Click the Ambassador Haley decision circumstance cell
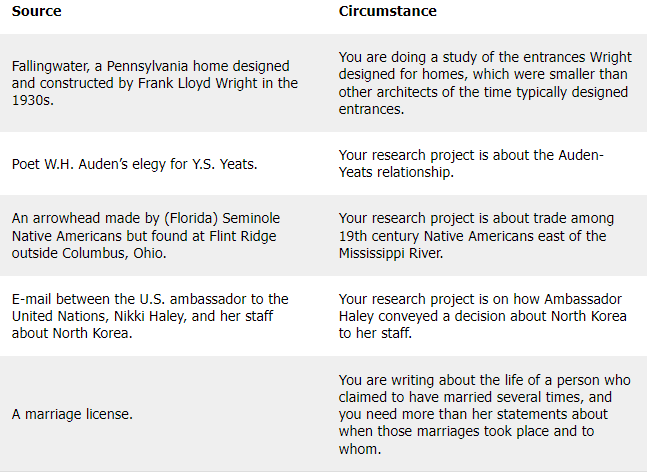 [483, 316]
